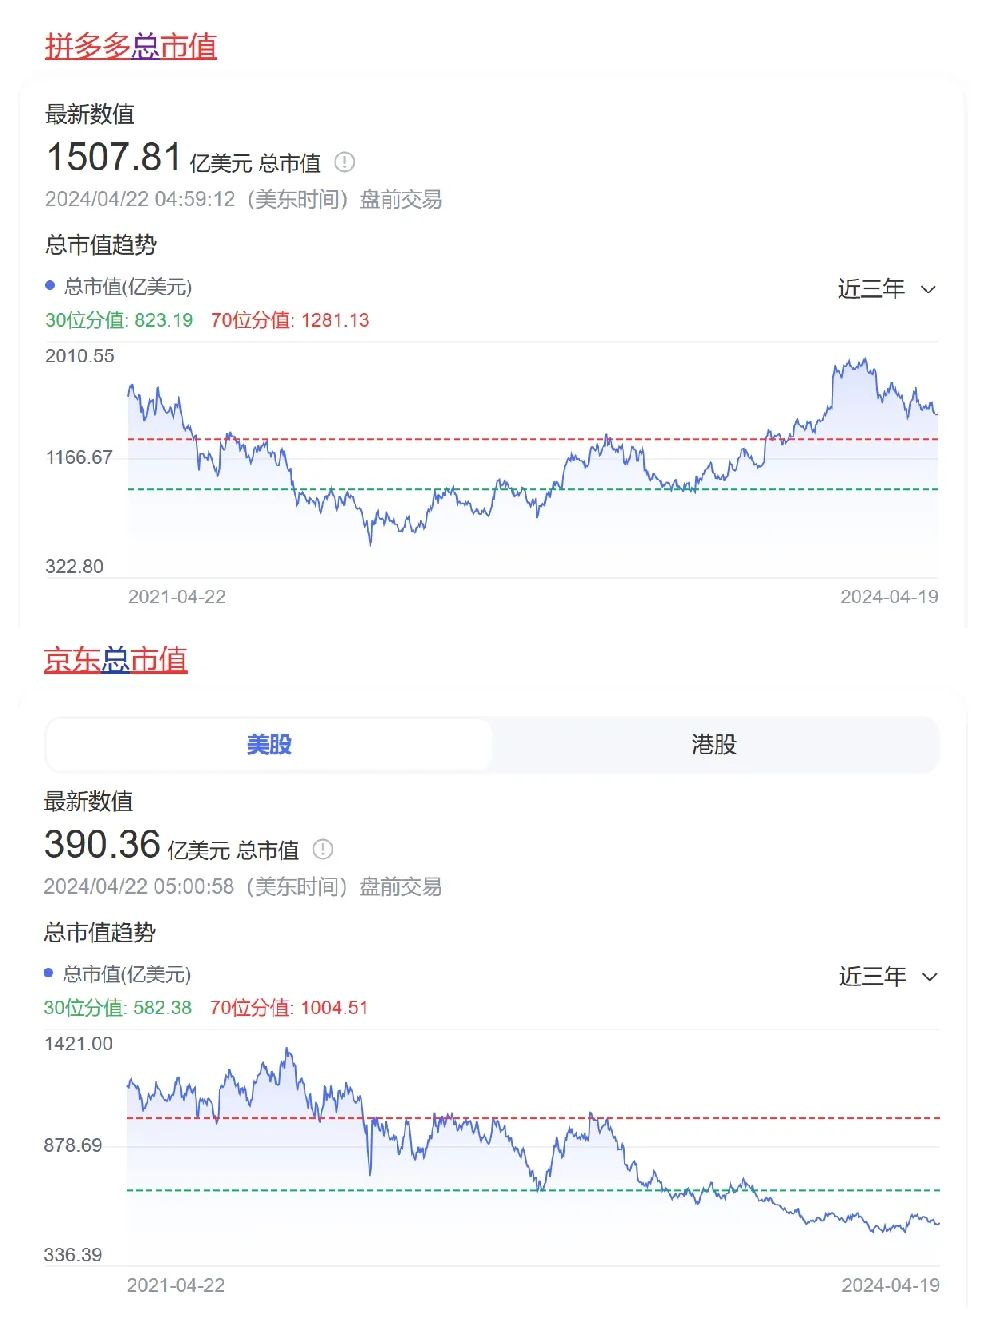Viewport: 986px width, 1325px height.
Task: Open the 拼多多总市值 heading link
Action: (x=130, y=46)
